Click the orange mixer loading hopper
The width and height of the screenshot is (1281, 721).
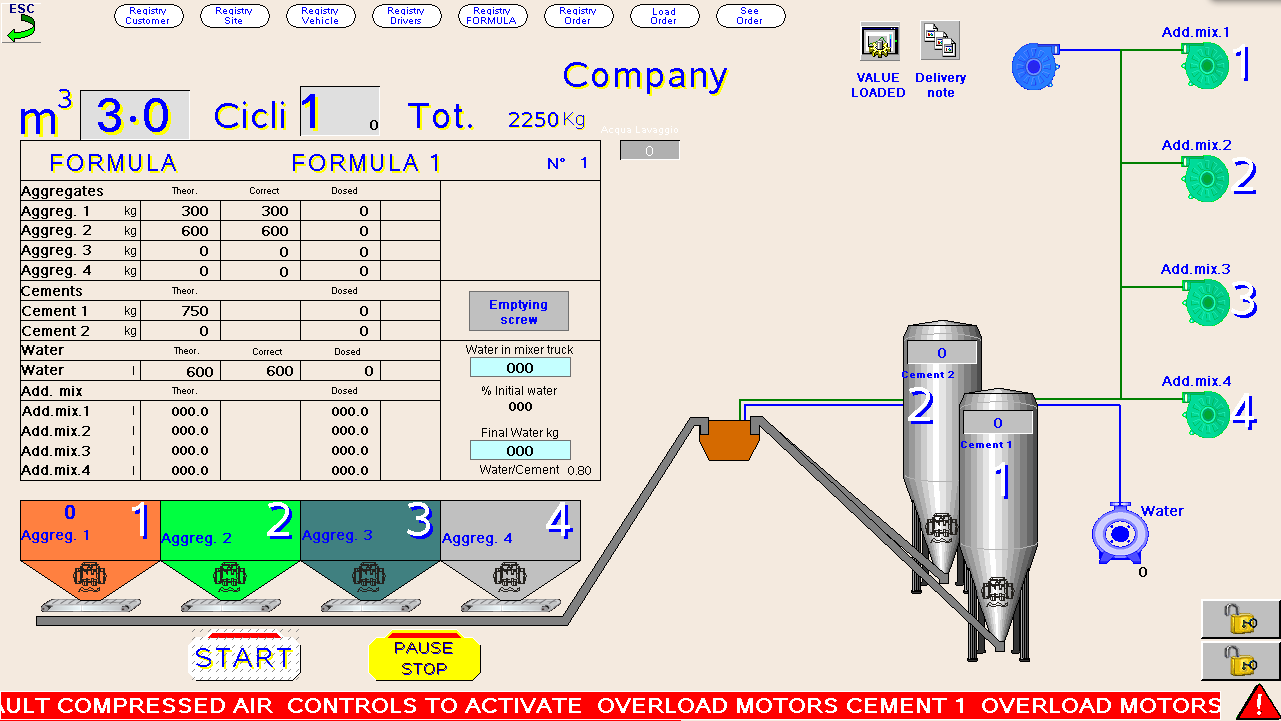(730, 439)
